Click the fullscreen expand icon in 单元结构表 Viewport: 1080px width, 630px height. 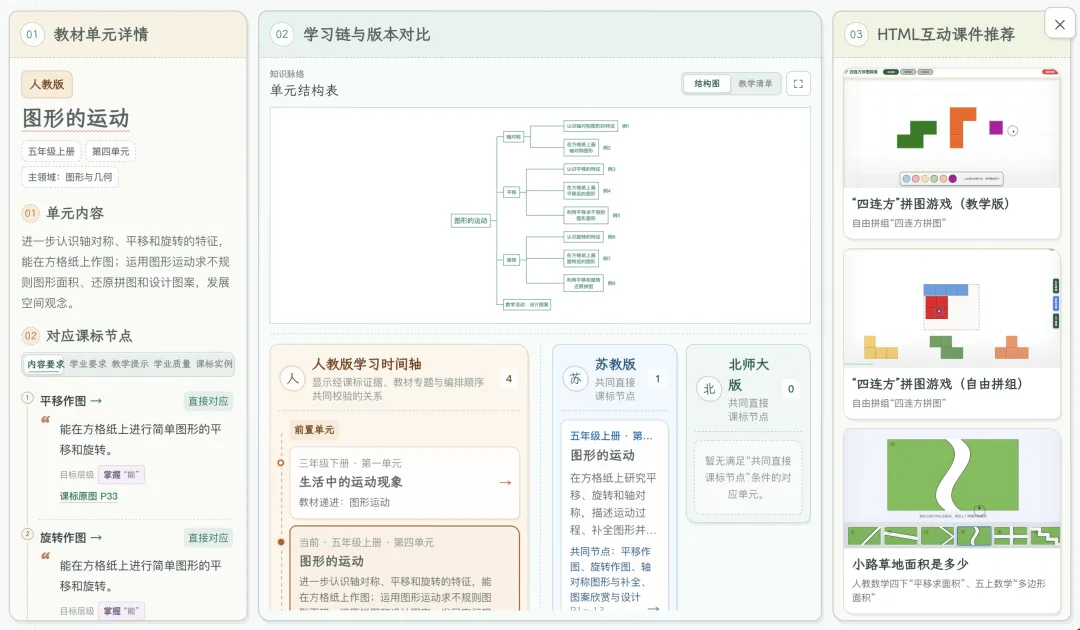click(x=798, y=83)
